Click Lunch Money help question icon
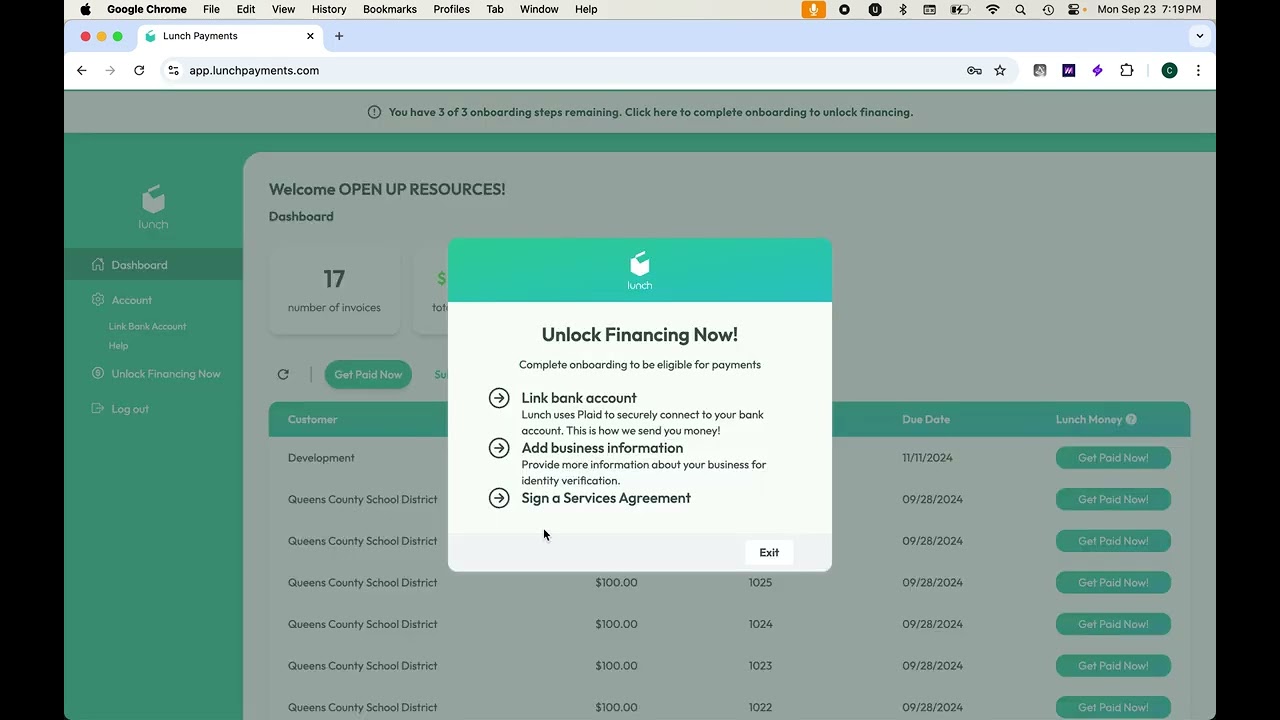Screen dimensions: 1280x720 1131,419
